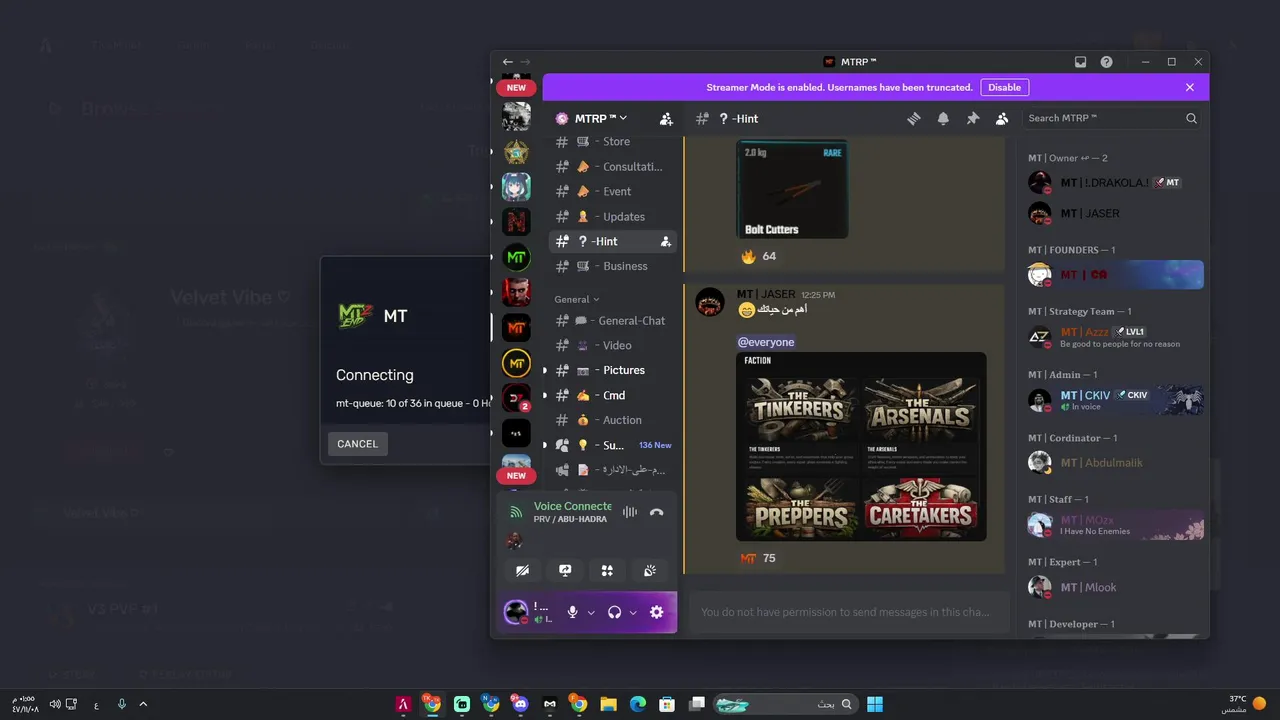Image resolution: width=1280 pixels, height=720 pixels.
Task: Disconnect from voice using the hang-up icon
Action: [656, 512]
